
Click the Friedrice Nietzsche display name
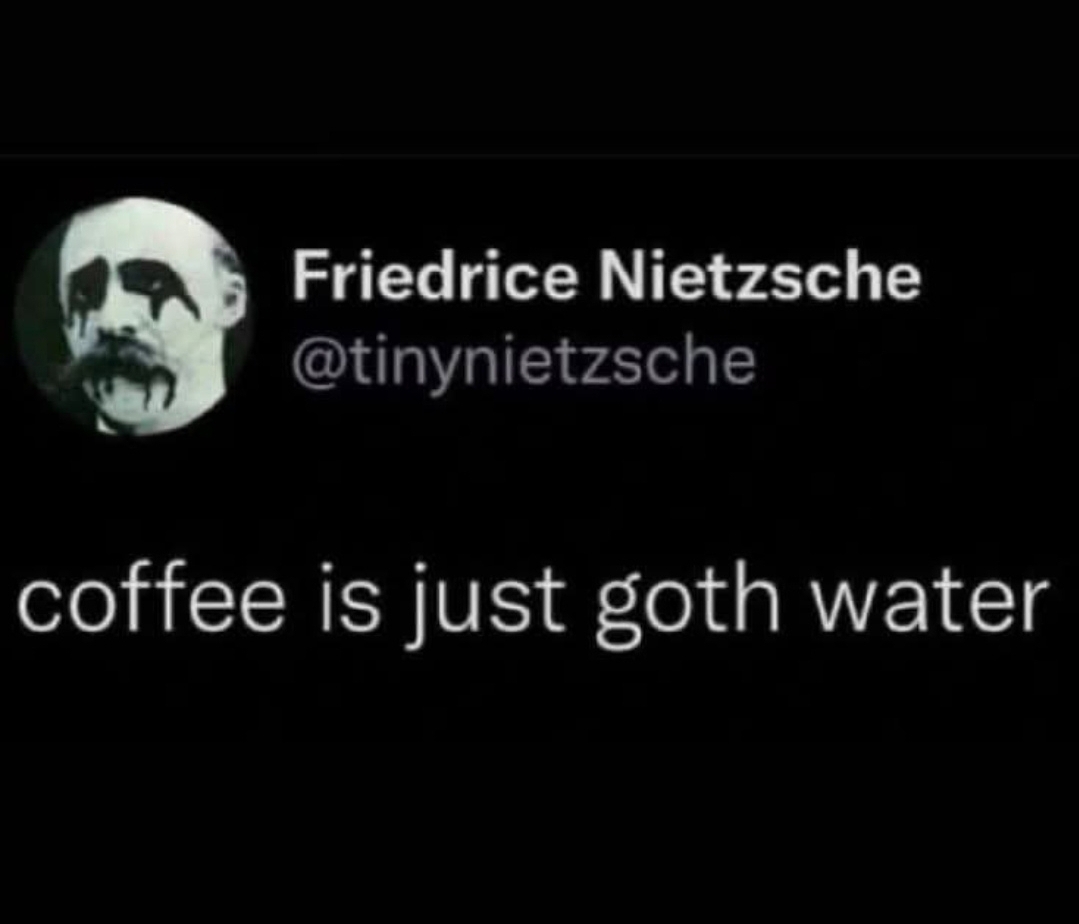606,275
